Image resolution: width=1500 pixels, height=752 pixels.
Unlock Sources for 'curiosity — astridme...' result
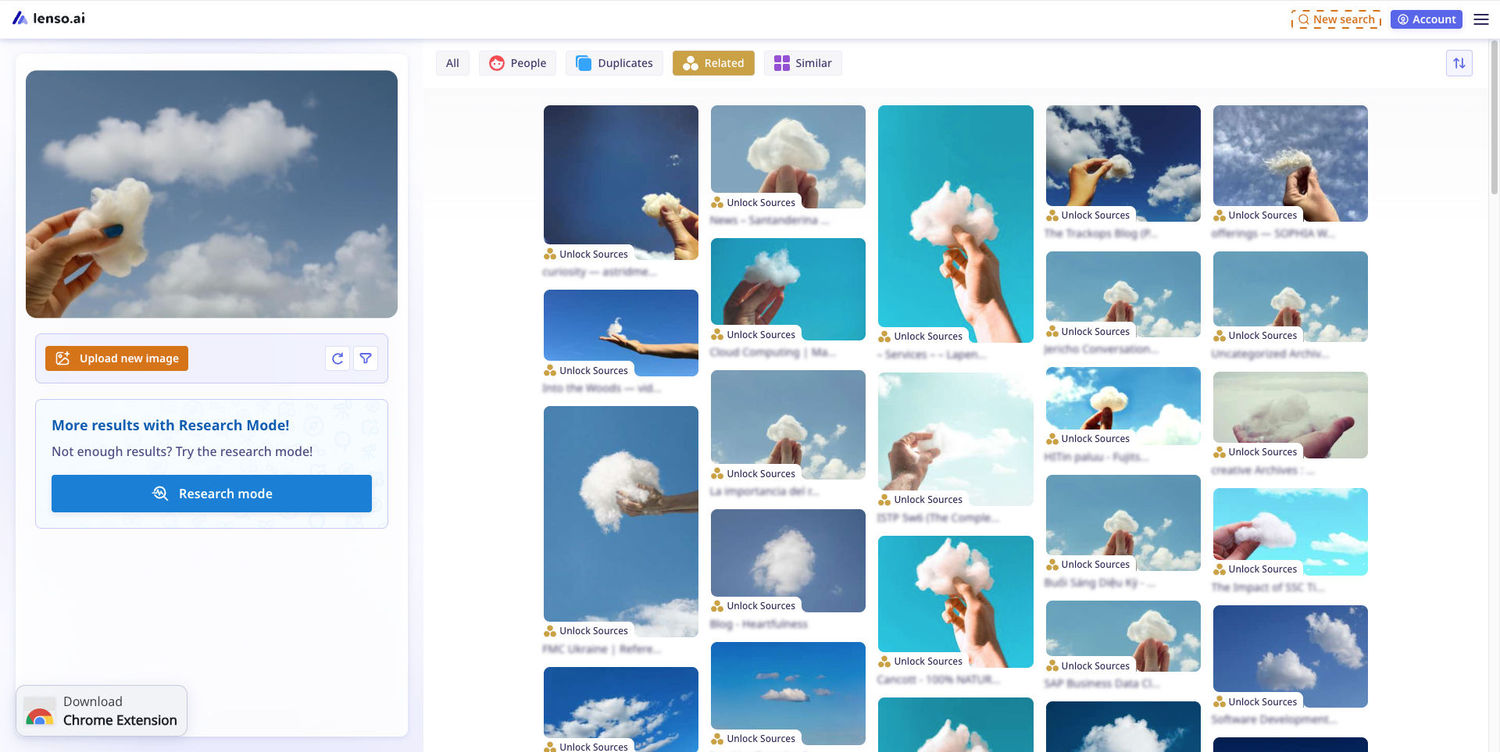point(587,254)
